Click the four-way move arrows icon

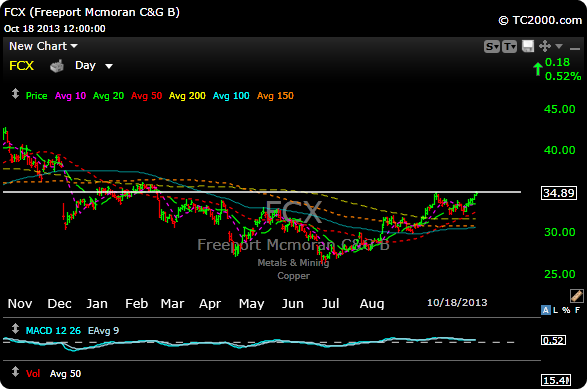pos(545,46)
